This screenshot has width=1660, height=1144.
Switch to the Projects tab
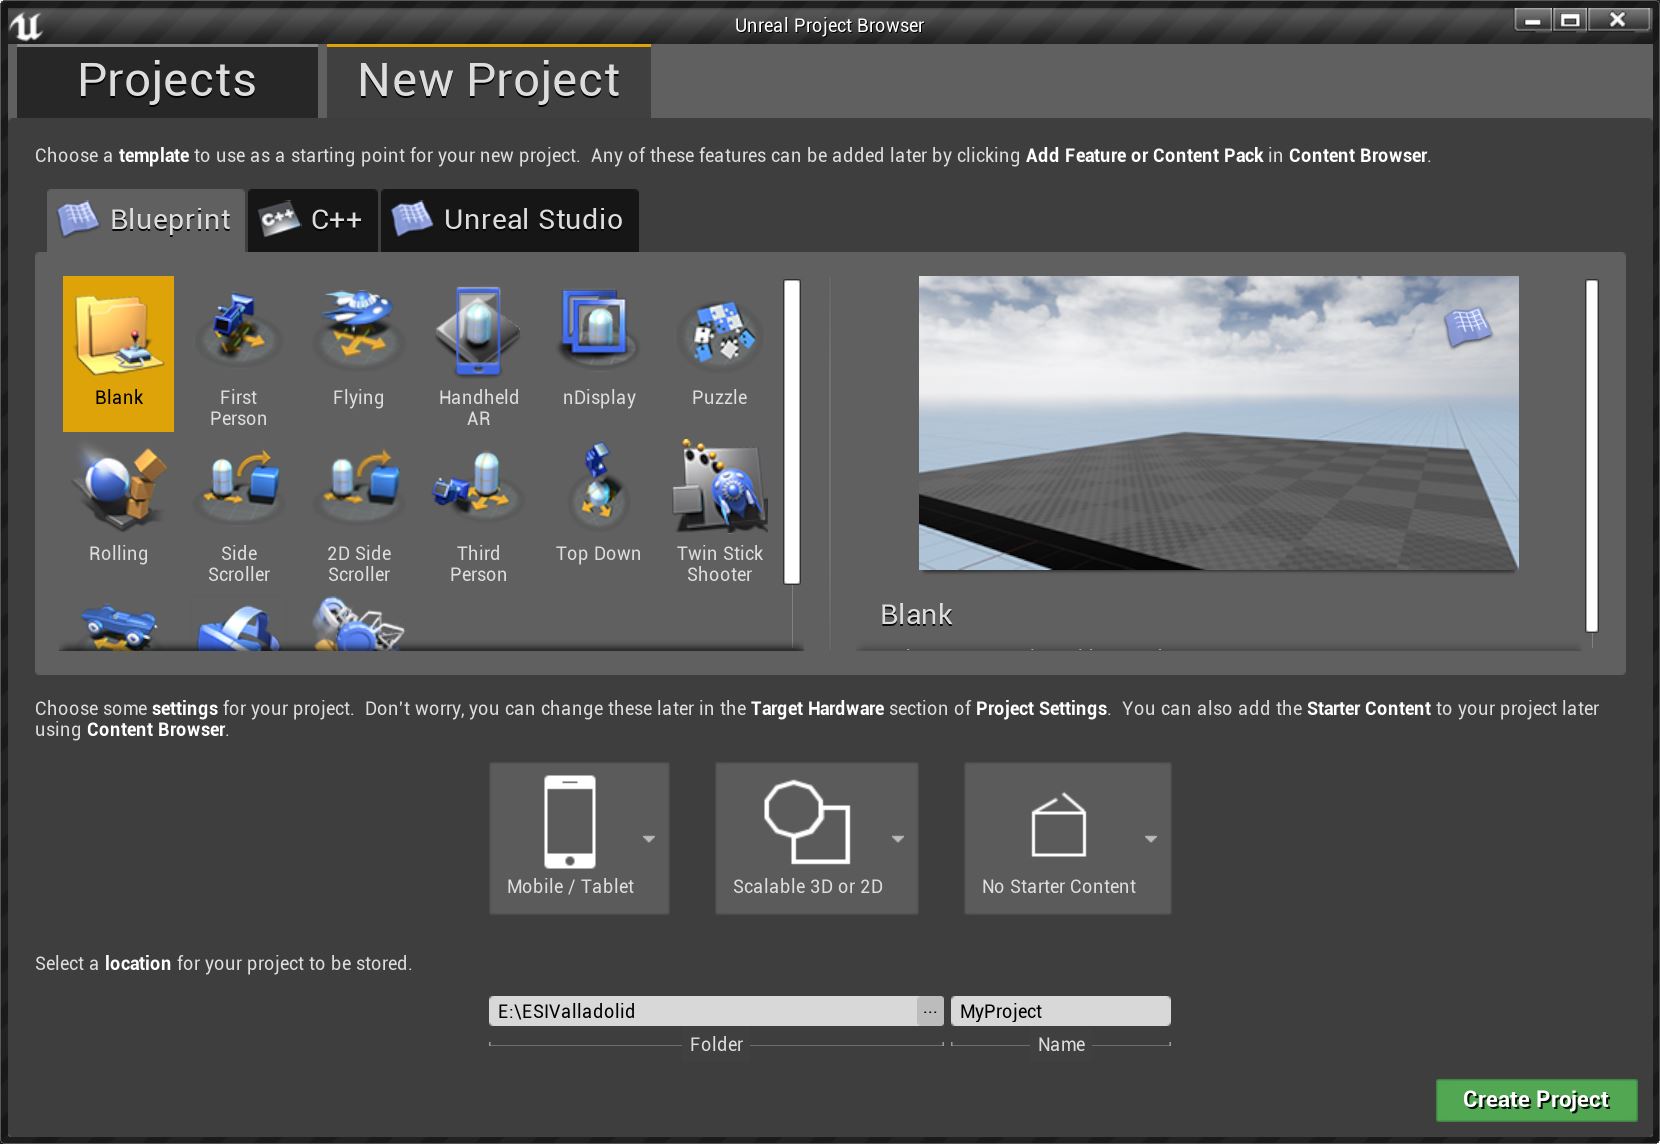click(167, 80)
